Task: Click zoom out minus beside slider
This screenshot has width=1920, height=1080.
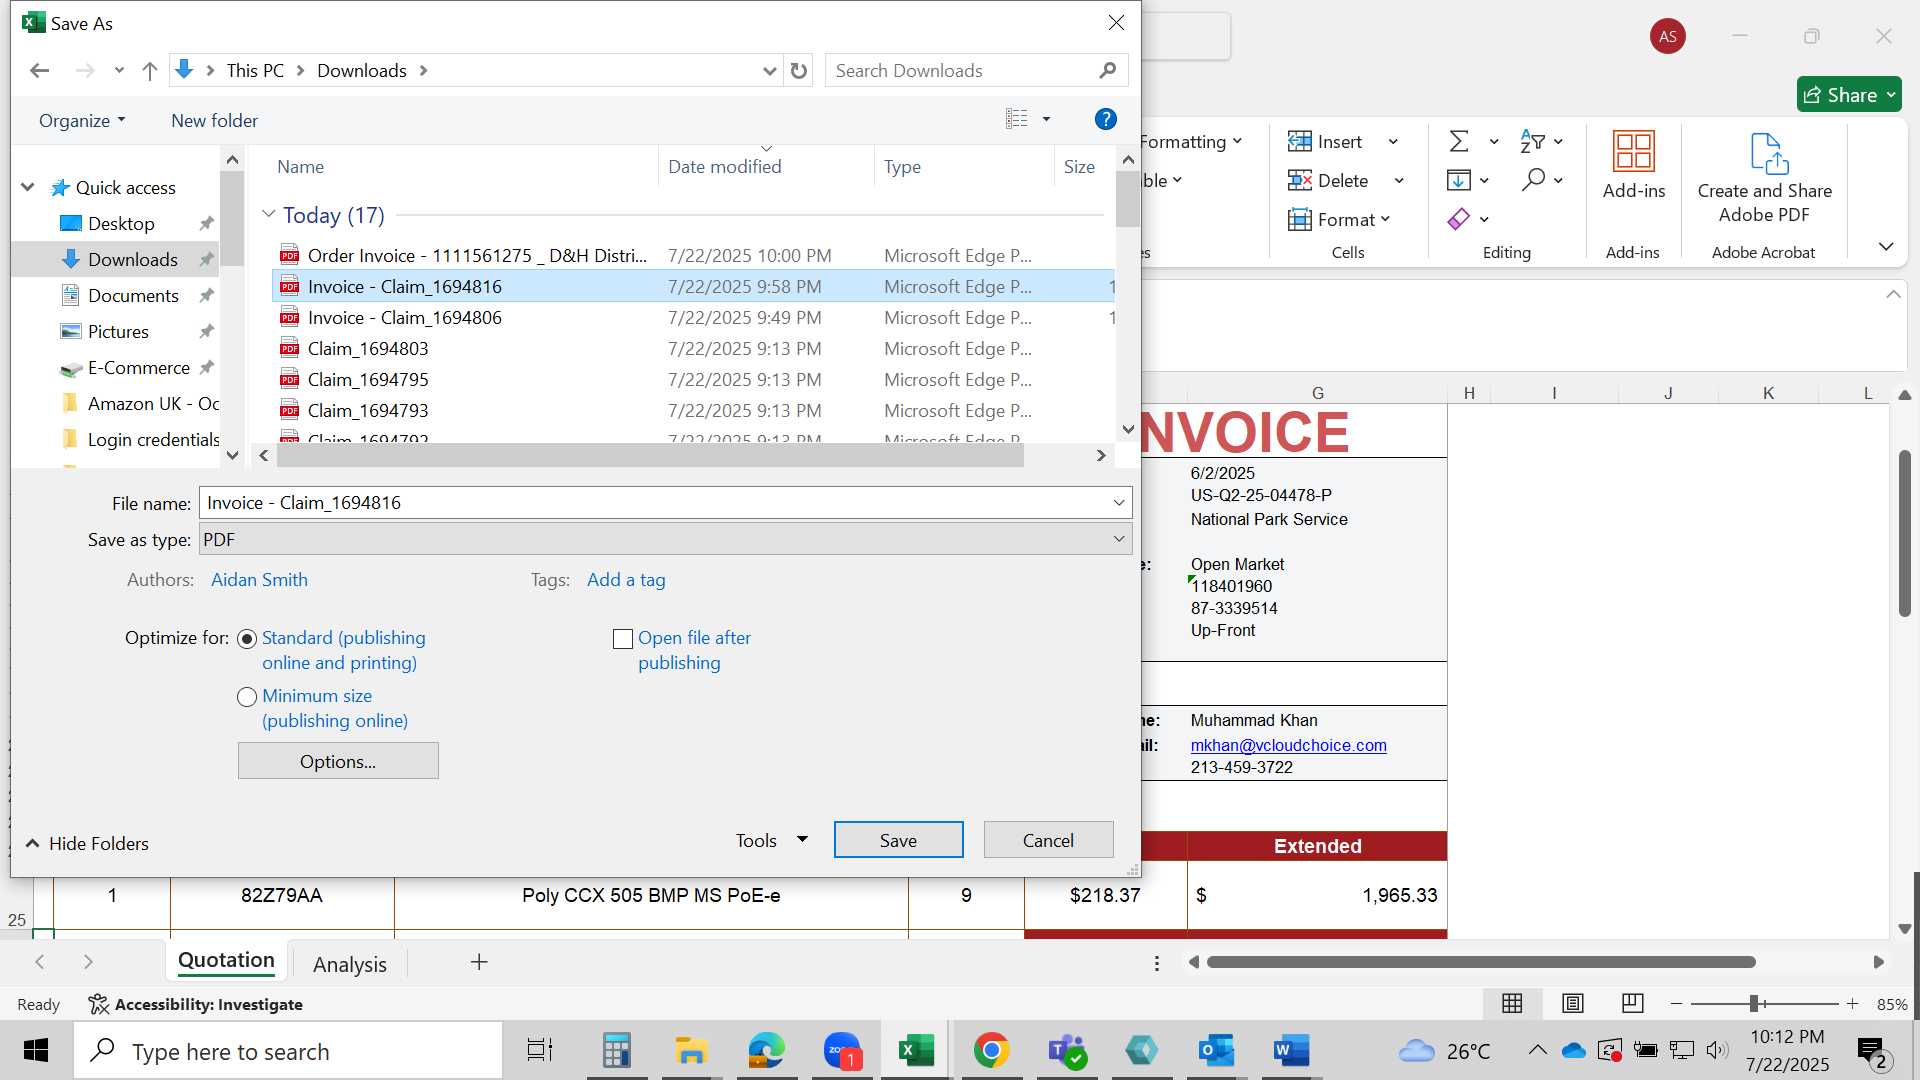Action: point(1676,1004)
